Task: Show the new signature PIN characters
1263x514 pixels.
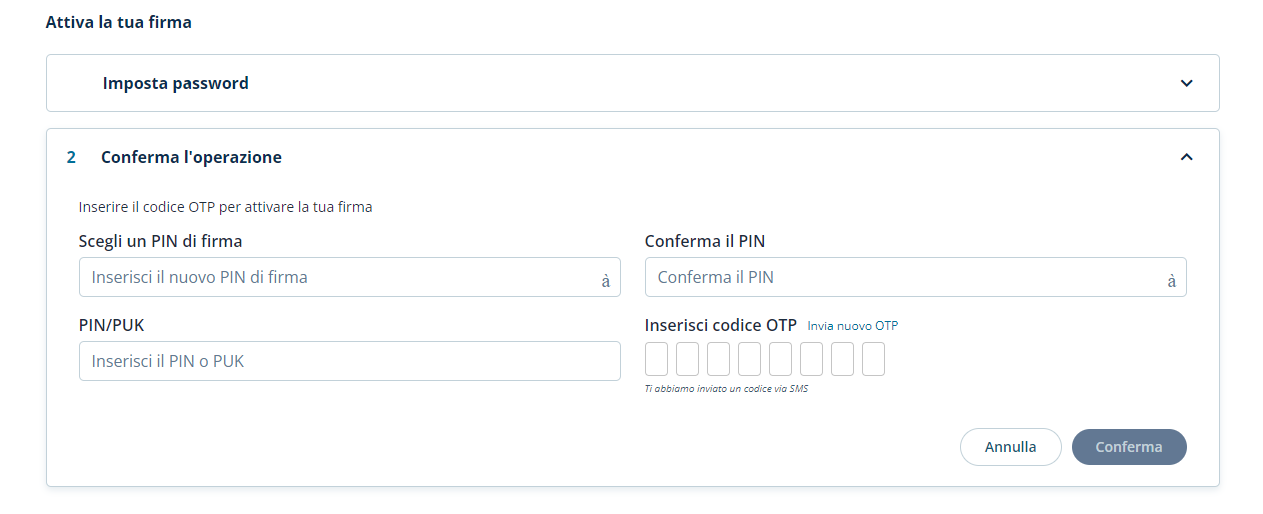Action: (605, 282)
